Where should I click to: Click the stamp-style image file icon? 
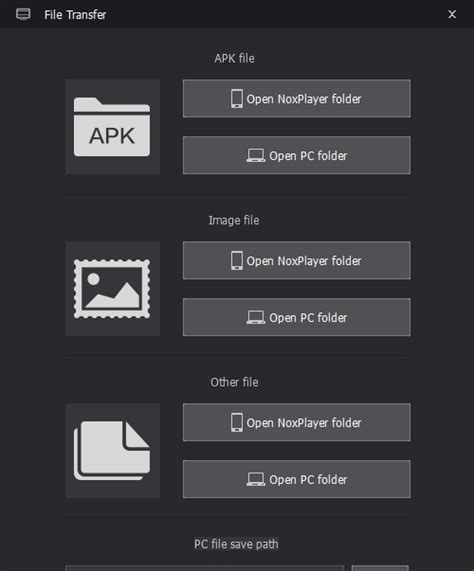[x=112, y=288]
